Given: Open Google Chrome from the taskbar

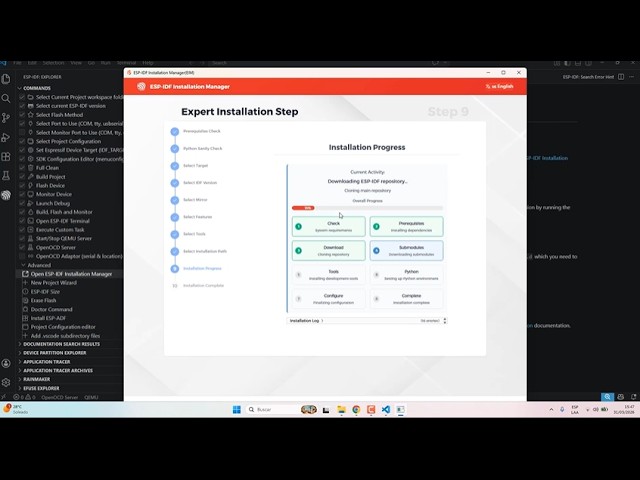Looking at the screenshot, I should pyautogui.click(x=356, y=409).
